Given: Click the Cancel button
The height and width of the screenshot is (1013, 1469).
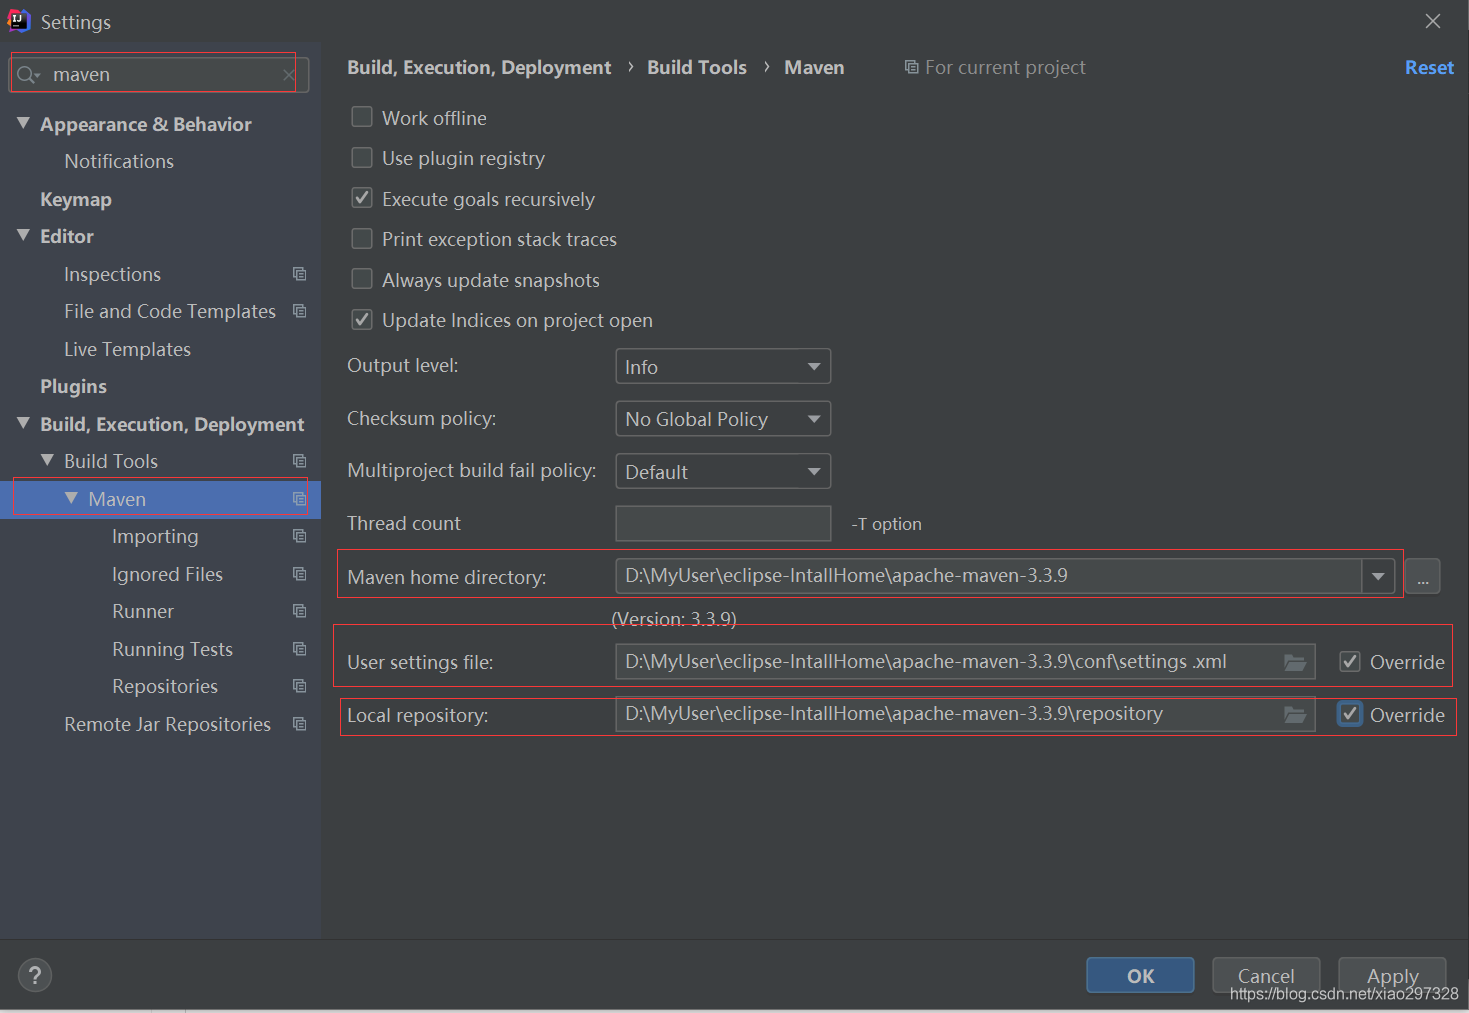Looking at the screenshot, I should (1266, 975).
